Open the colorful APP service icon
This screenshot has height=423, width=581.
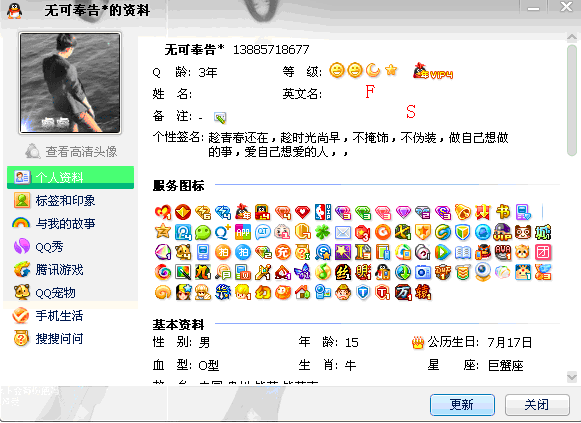click(243, 232)
